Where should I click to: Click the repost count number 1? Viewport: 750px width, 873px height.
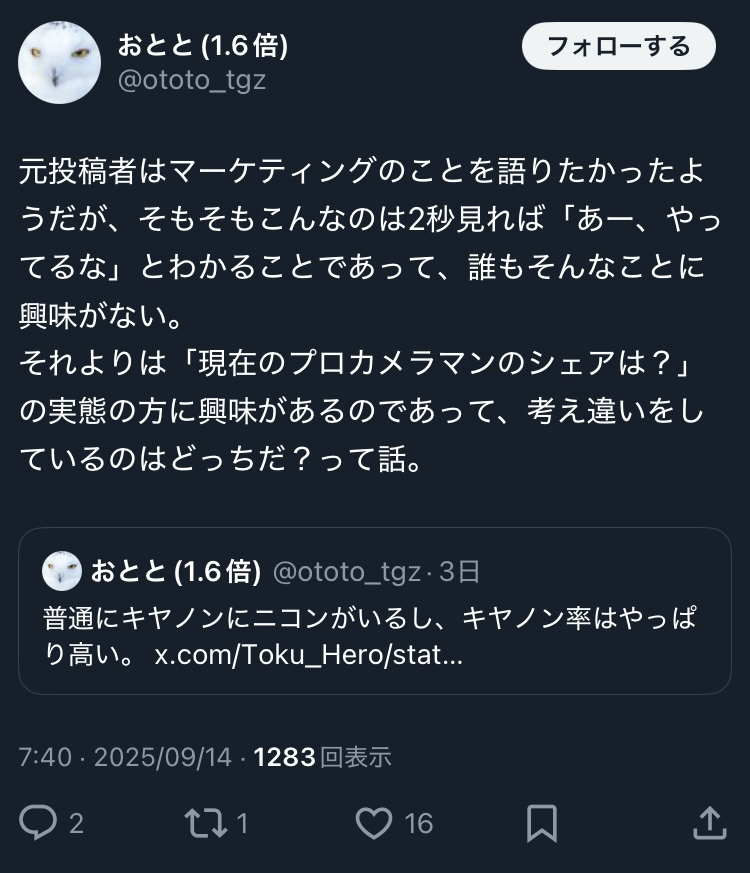pos(242,823)
